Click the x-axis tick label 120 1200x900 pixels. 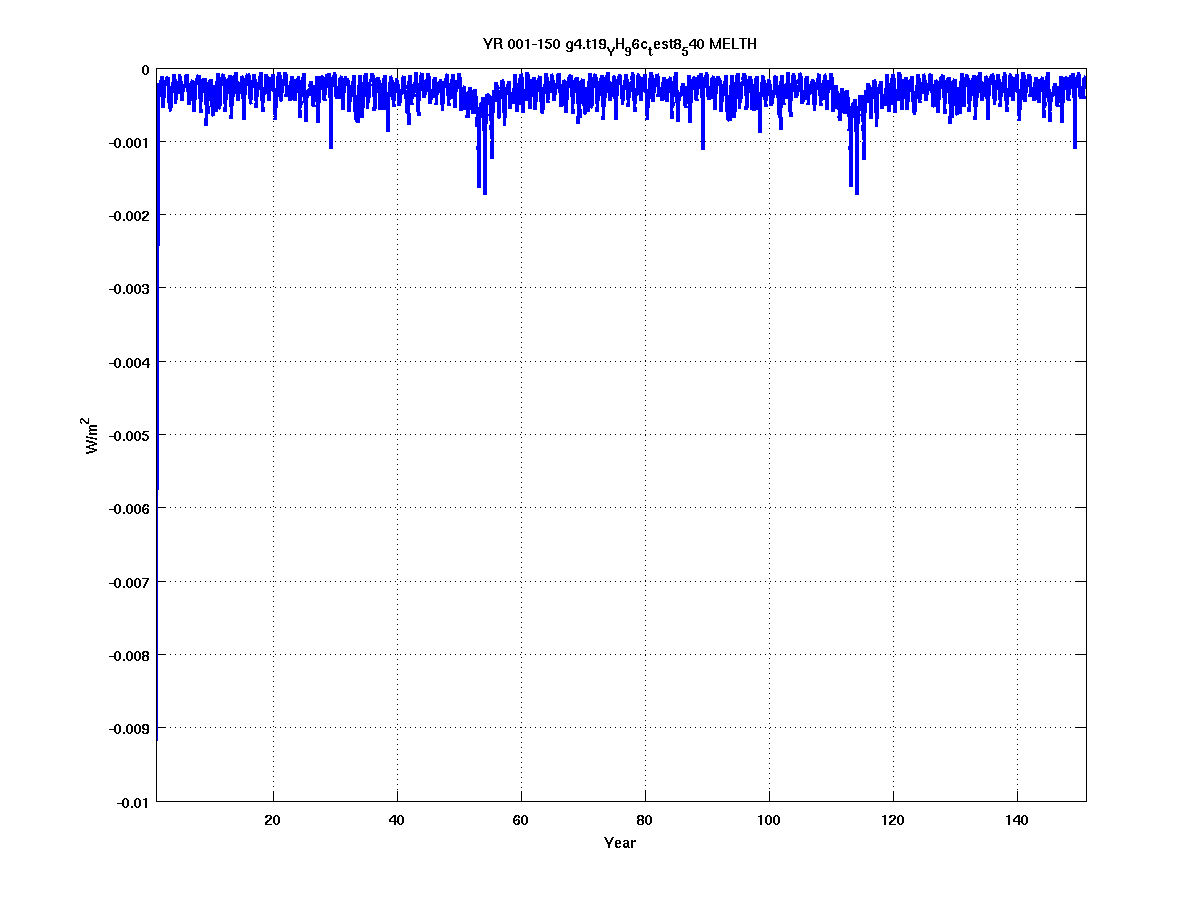[x=893, y=820]
